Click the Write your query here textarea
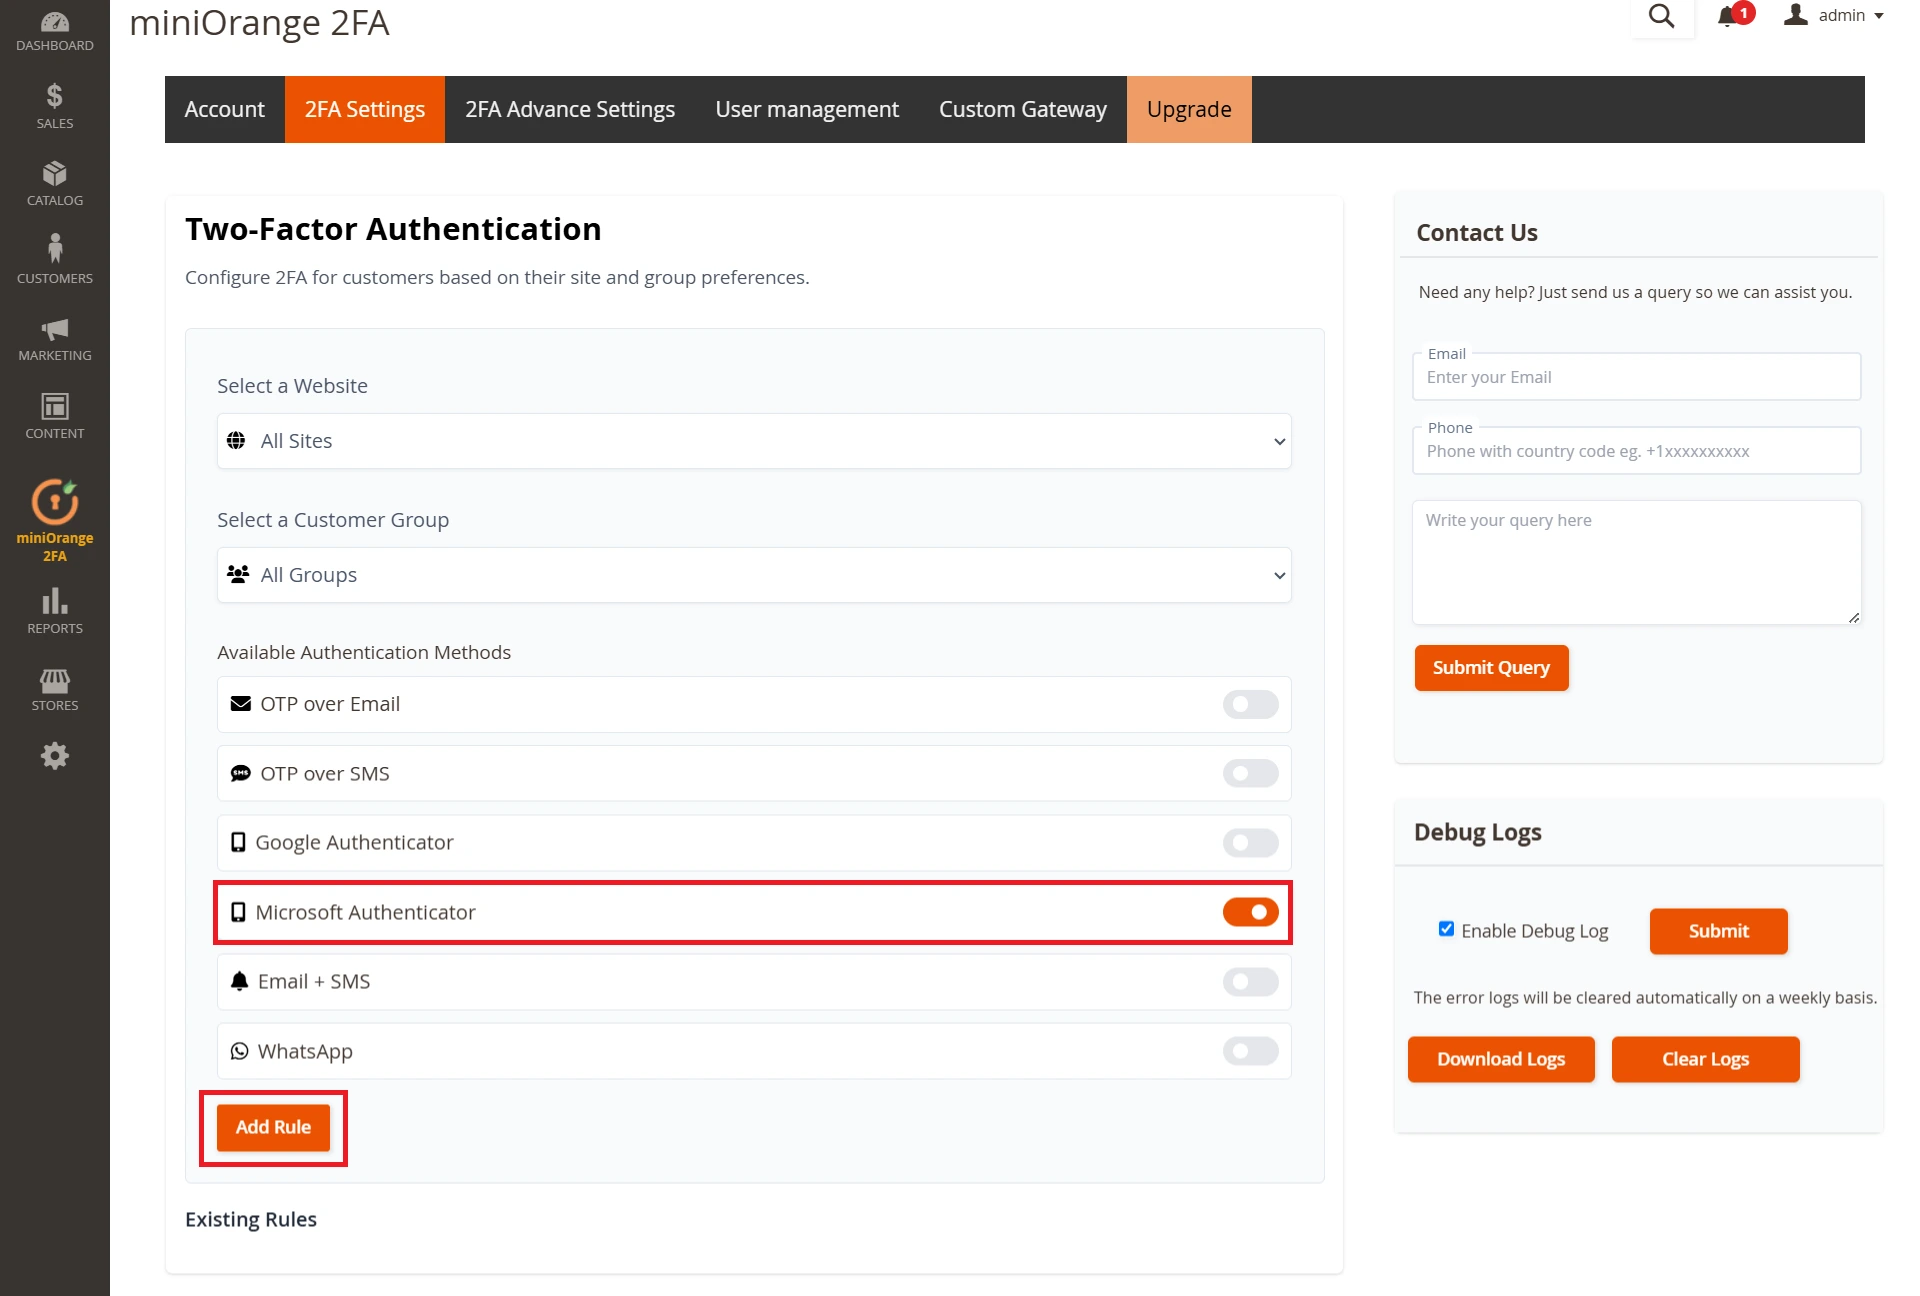 (x=1636, y=562)
